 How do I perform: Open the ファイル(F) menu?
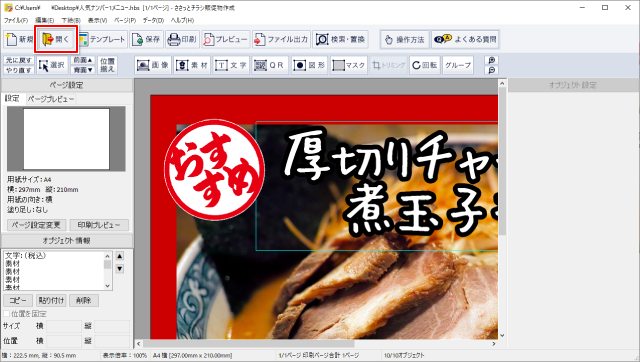pyautogui.click(x=16, y=20)
